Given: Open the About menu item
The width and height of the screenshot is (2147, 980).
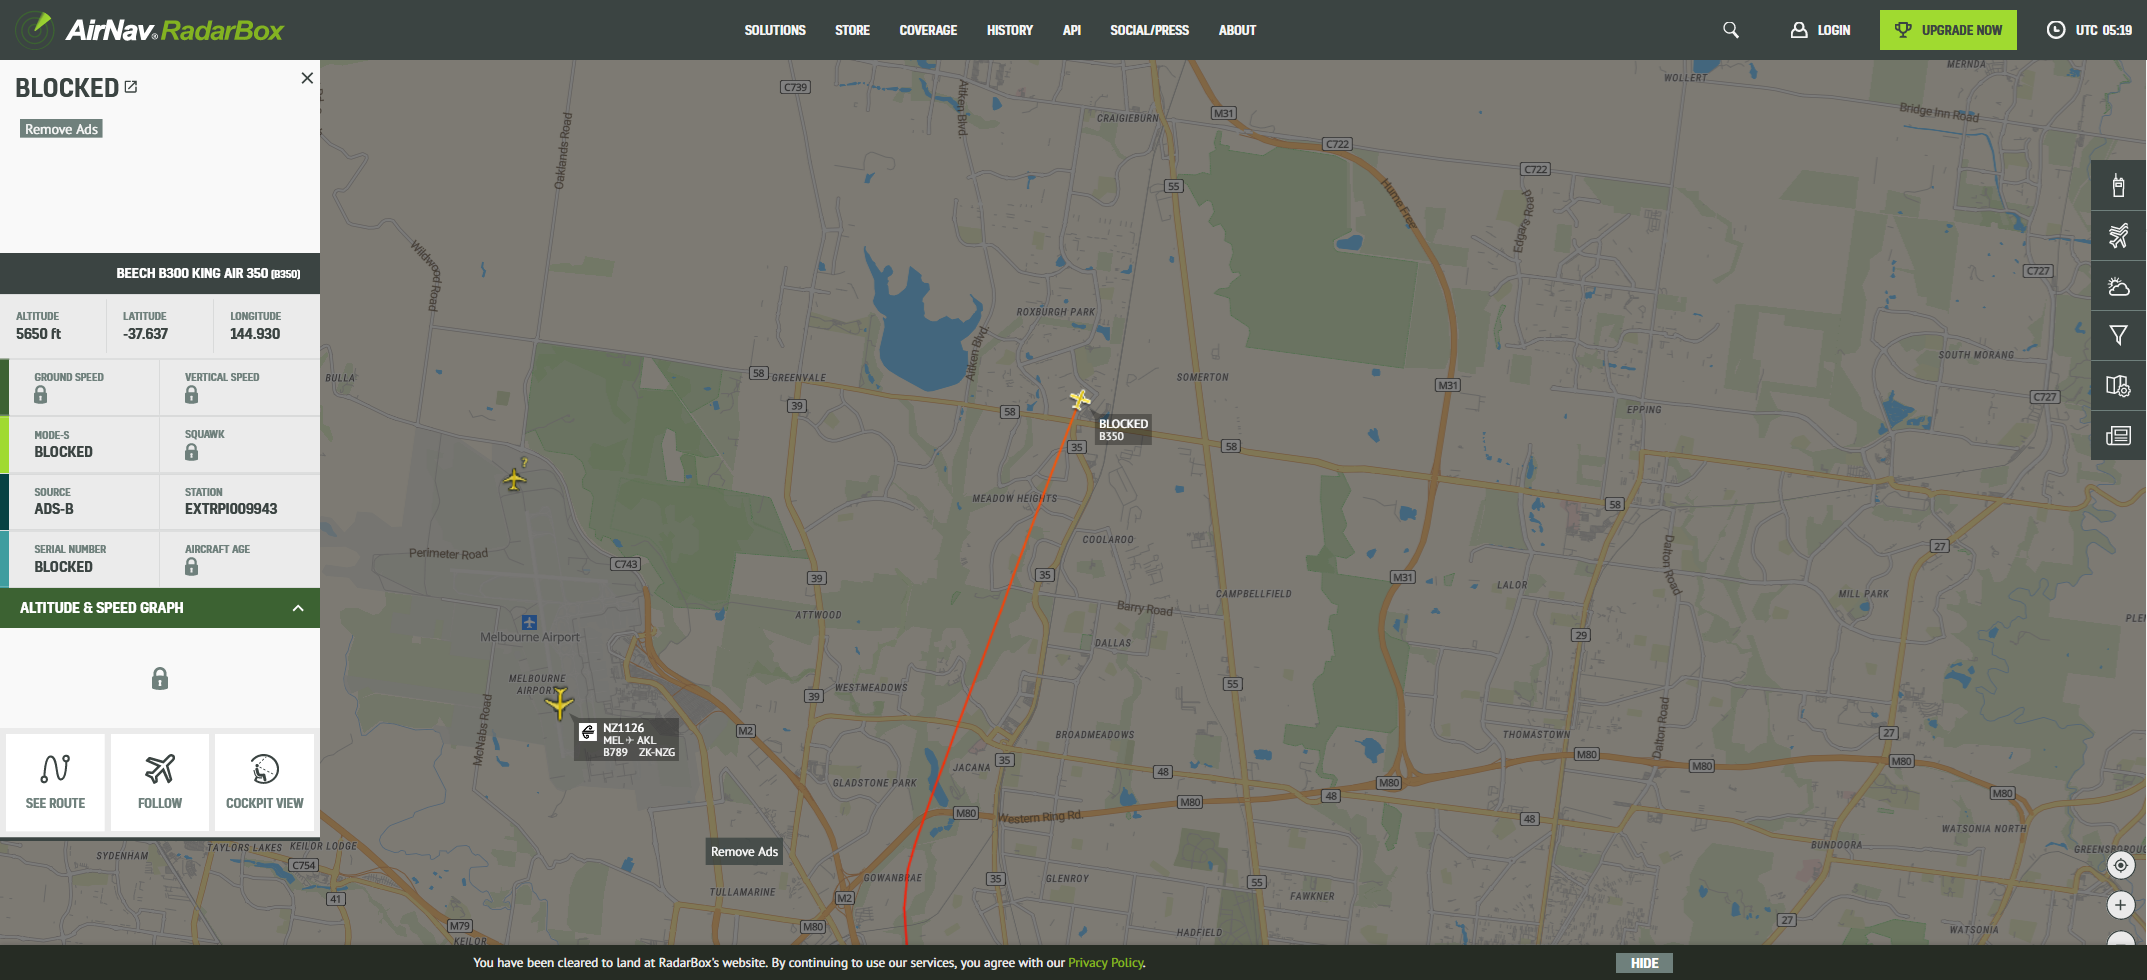Looking at the screenshot, I should pyautogui.click(x=1237, y=30).
